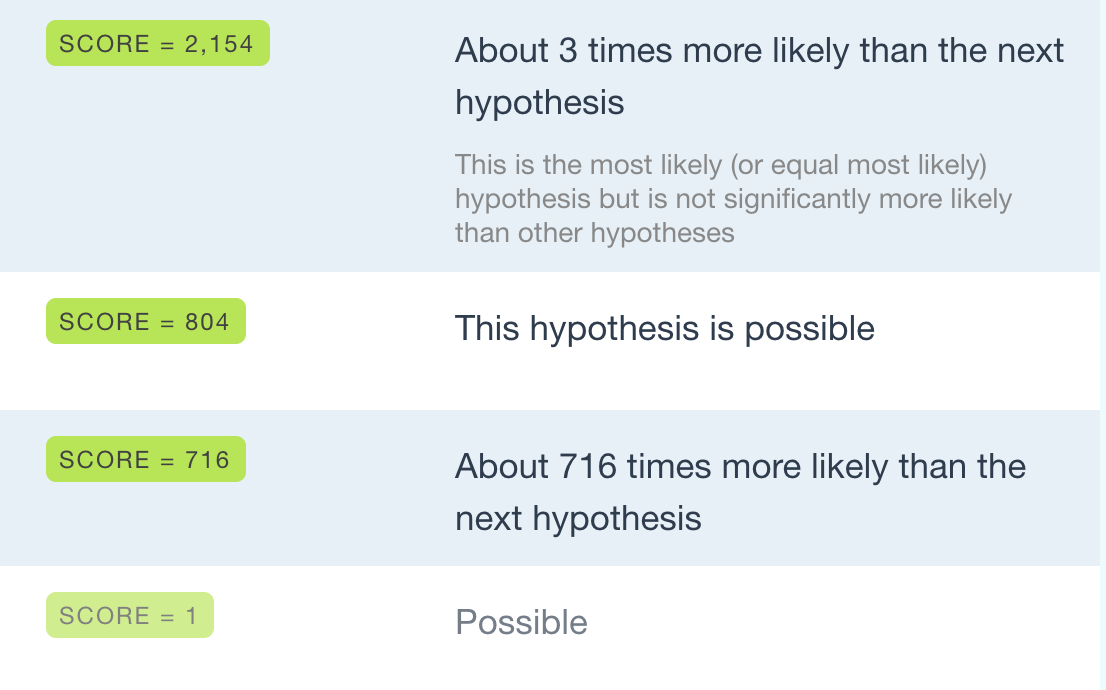Screen dimensions: 1106x690
Task: Click the number 804 within its badge
Action: pos(207,322)
